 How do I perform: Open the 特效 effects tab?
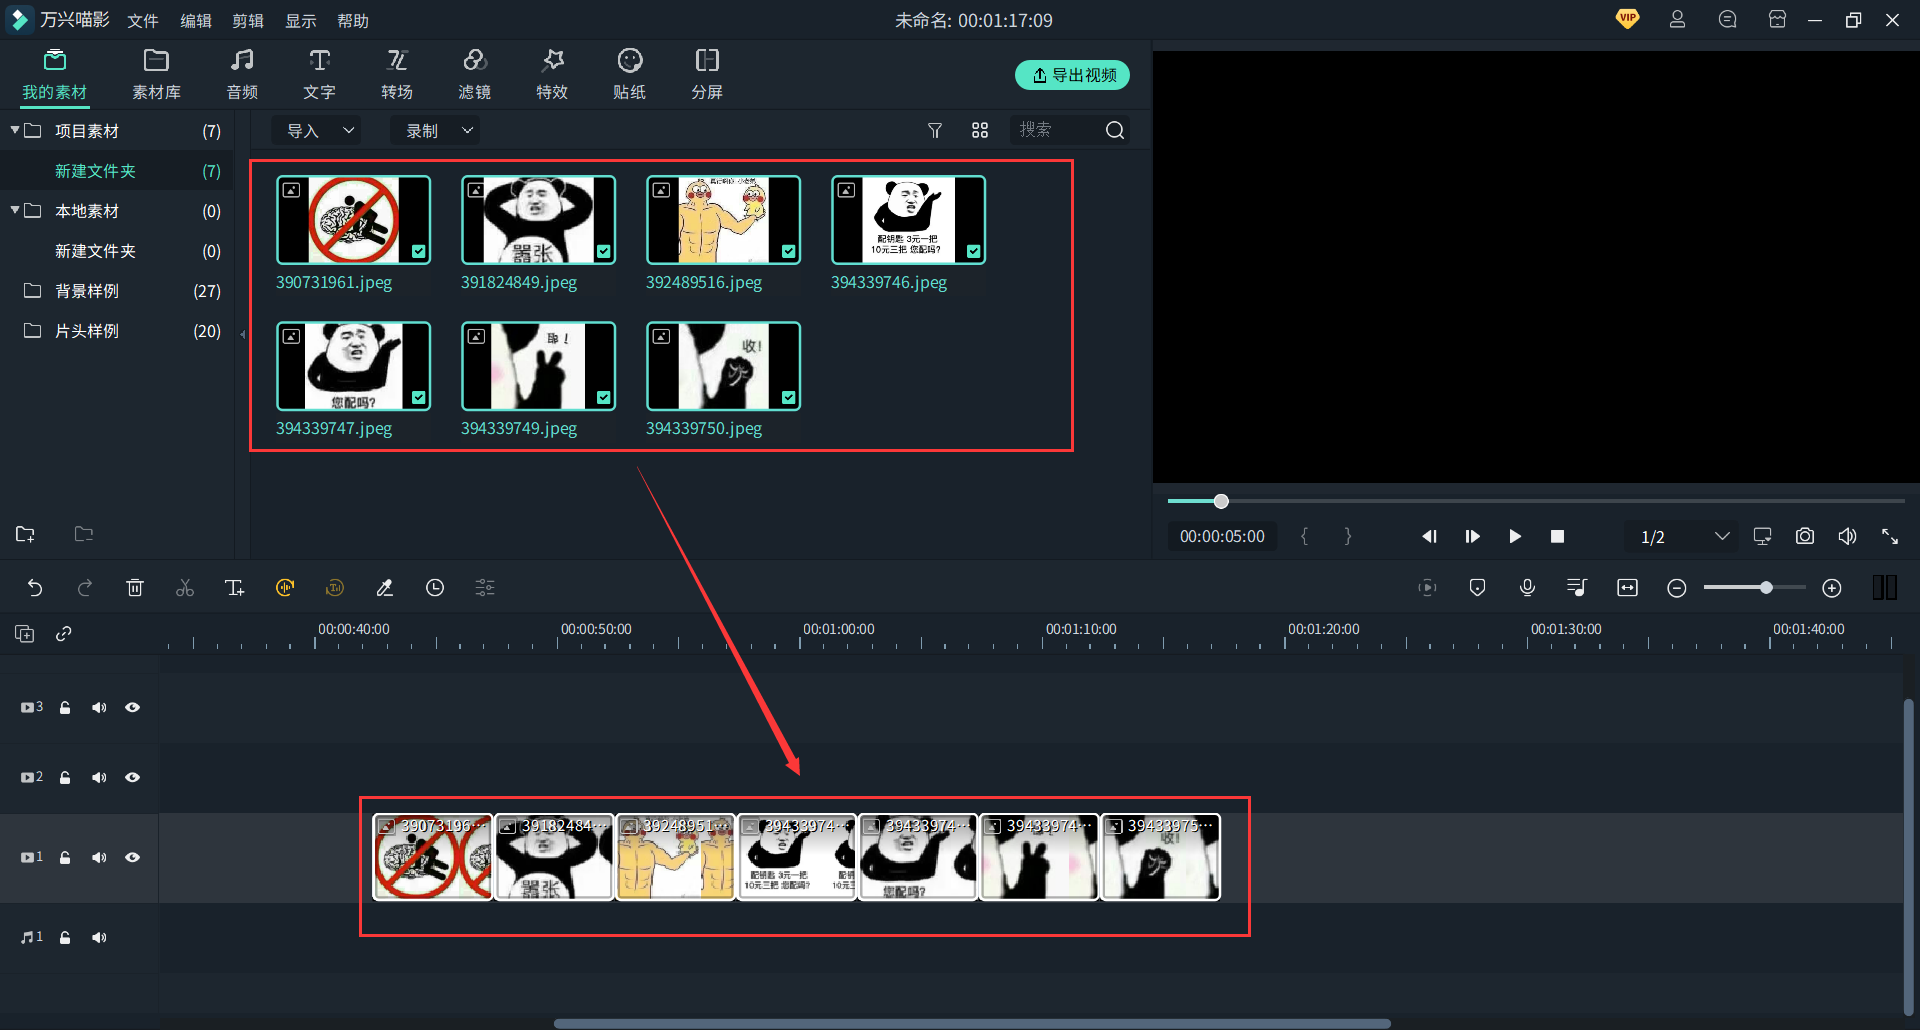[552, 75]
